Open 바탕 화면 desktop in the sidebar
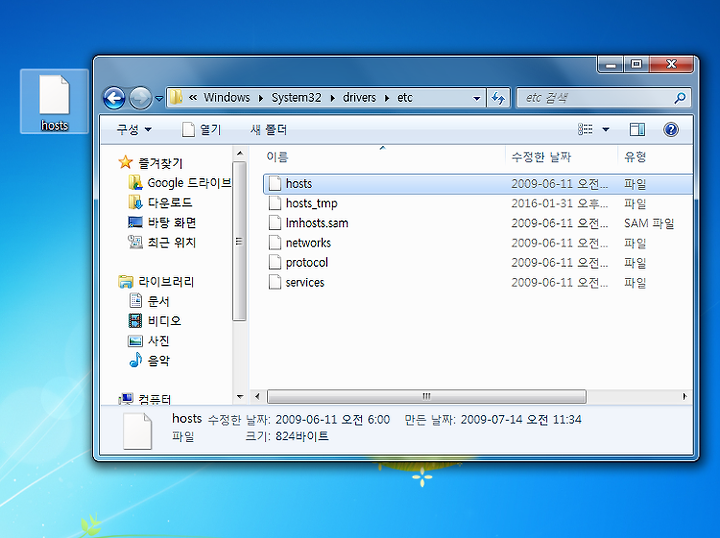The width and height of the screenshot is (720, 538). (172, 223)
